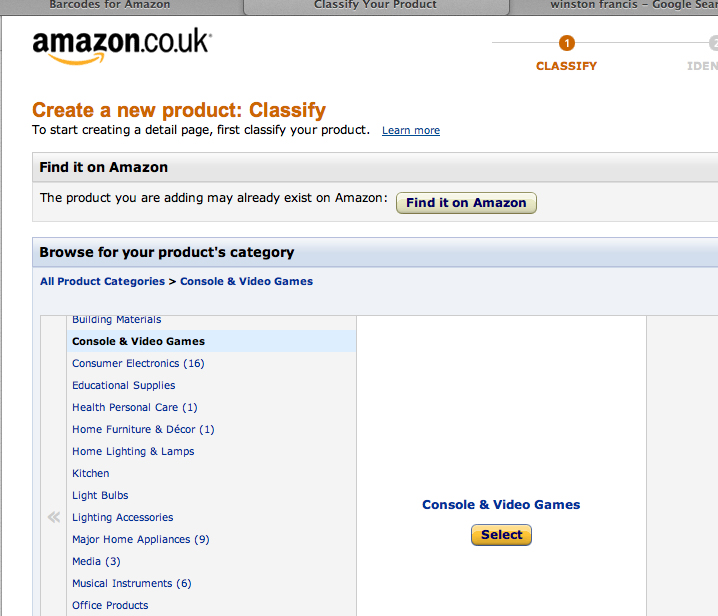This screenshot has width=718, height=616.
Task: Click the Amazon.co.uk logo
Action: (121, 46)
